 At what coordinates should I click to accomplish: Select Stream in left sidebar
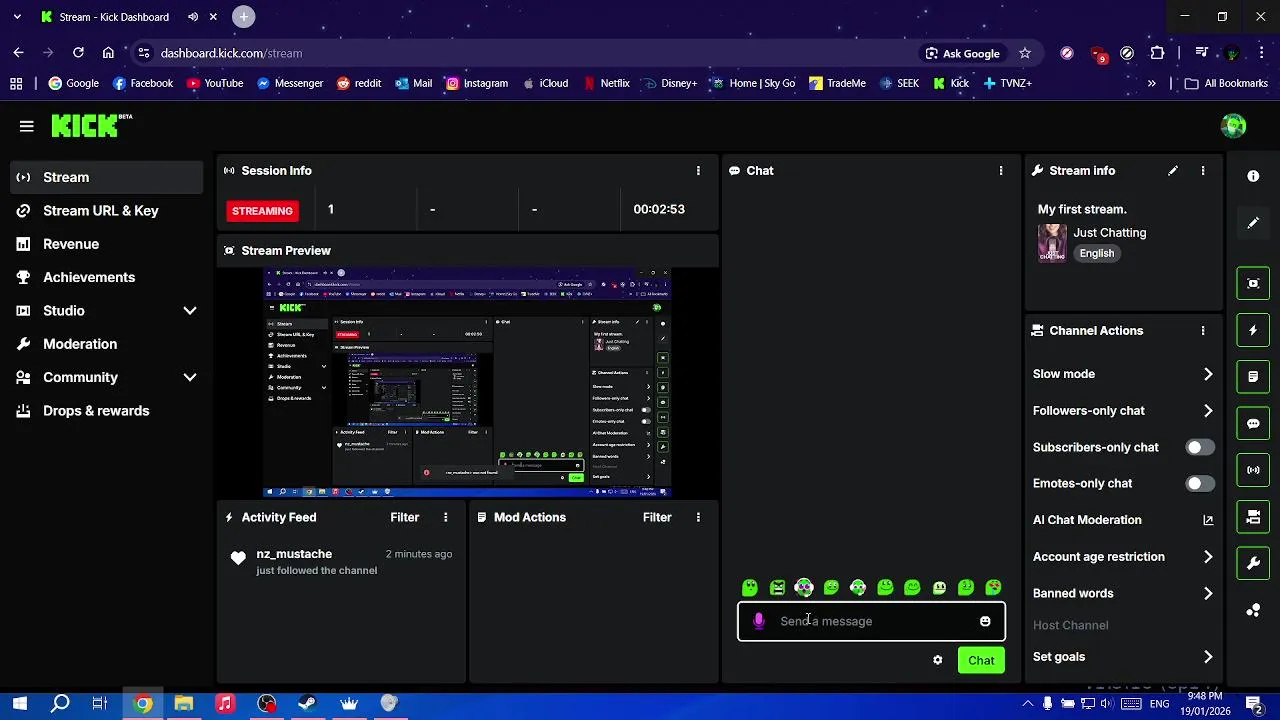click(x=106, y=177)
